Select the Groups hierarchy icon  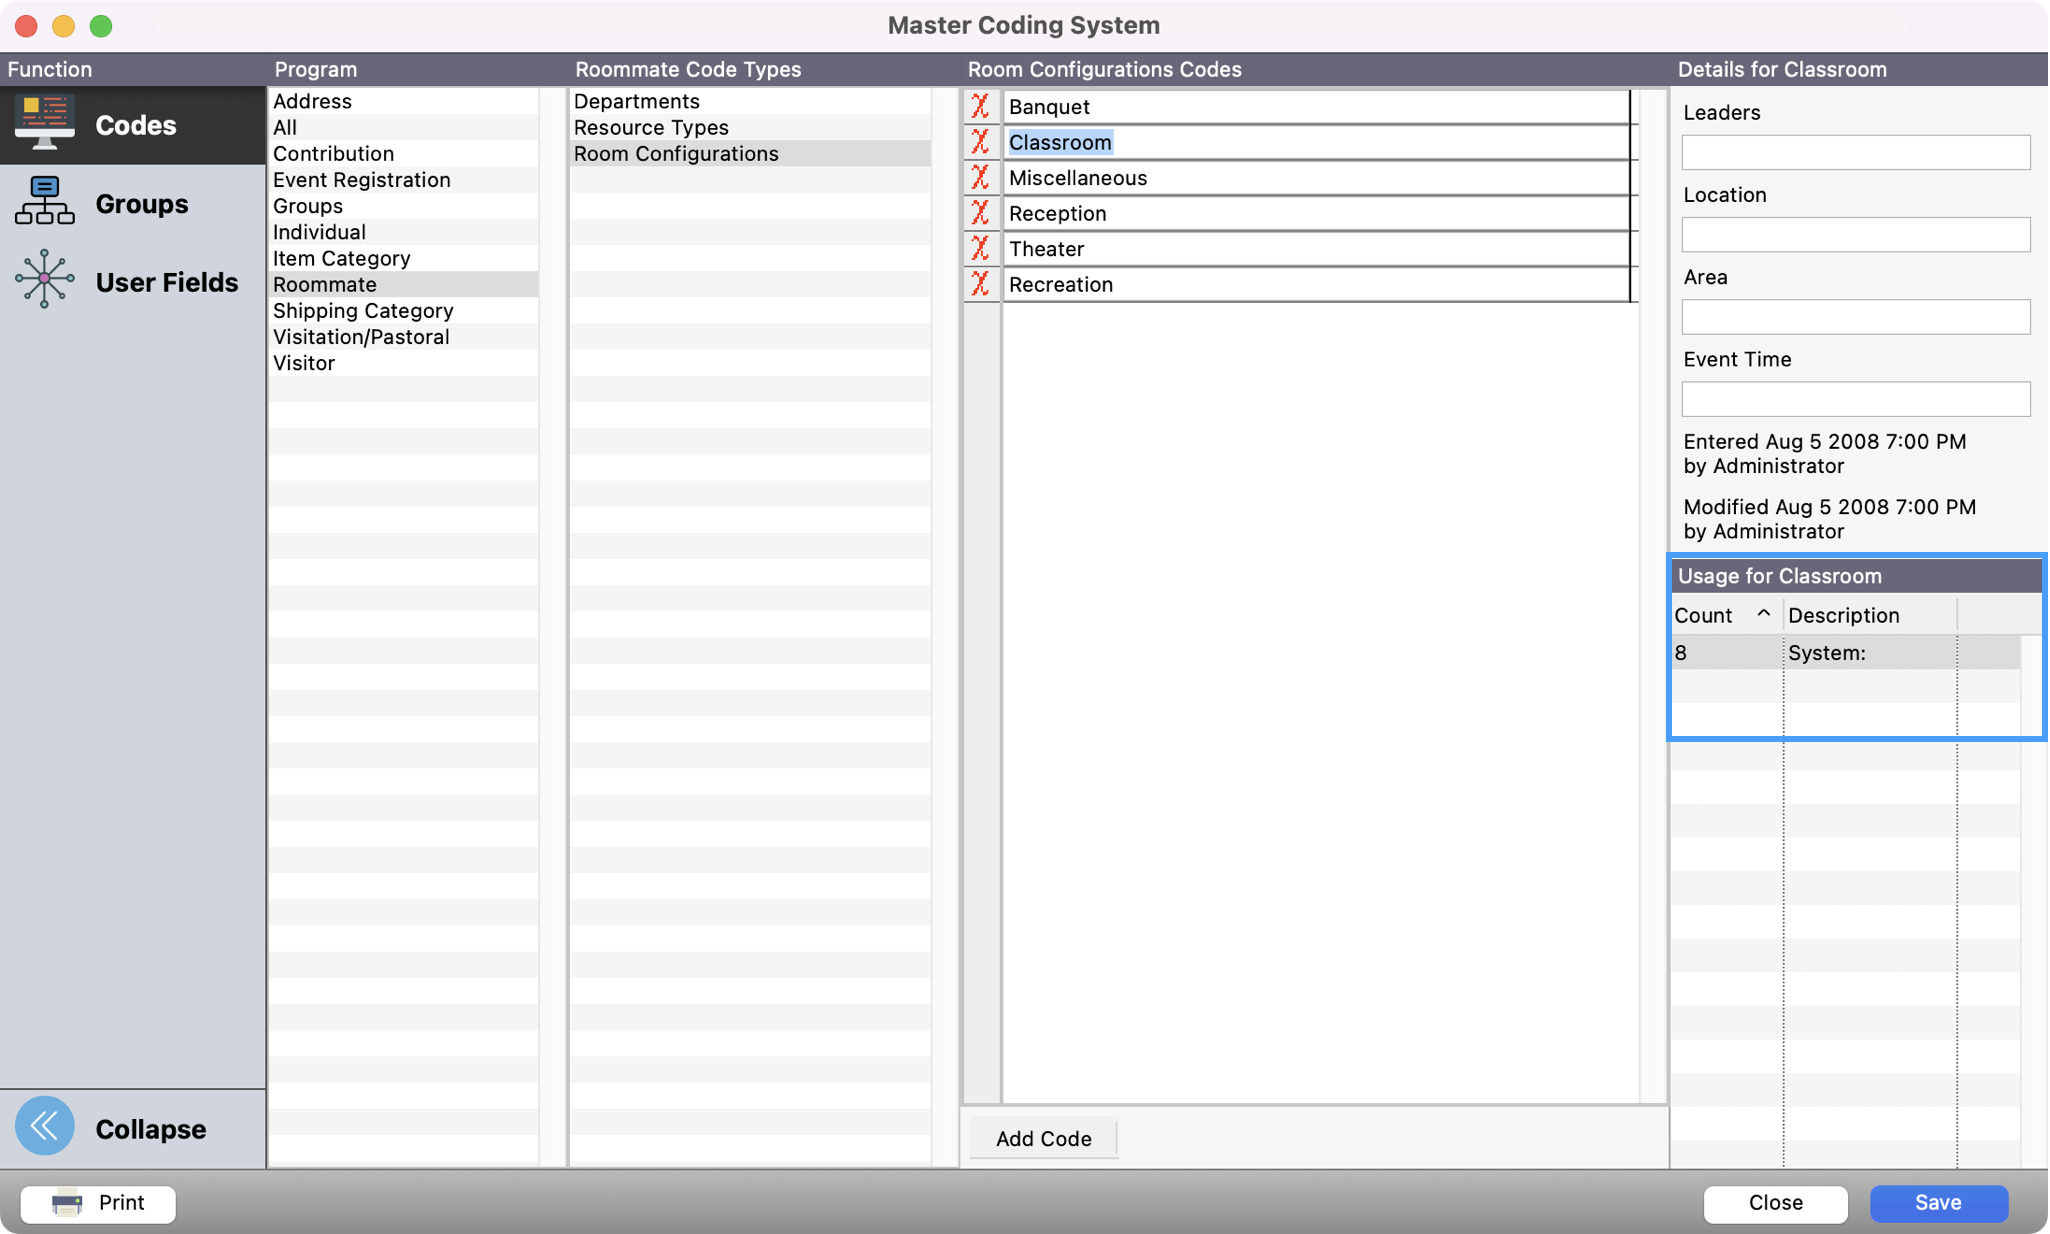point(44,202)
